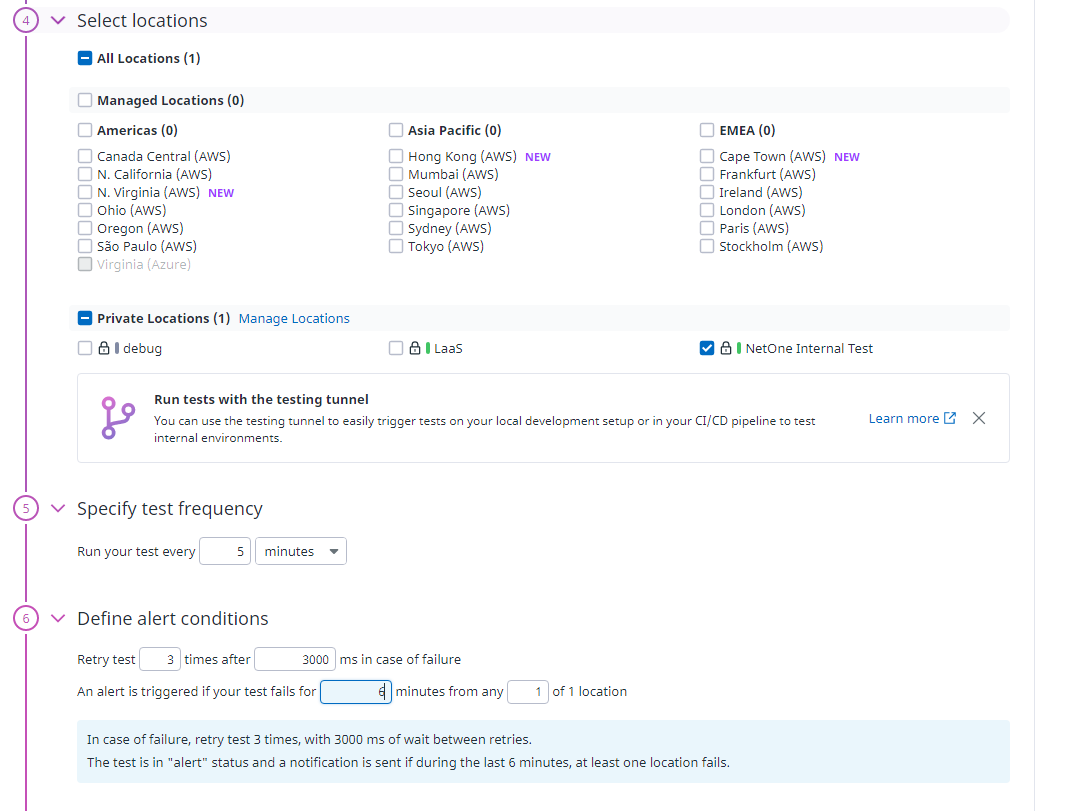Select Seoul (AWS) location
This screenshot has width=1074, height=811.
pos(396,192)
